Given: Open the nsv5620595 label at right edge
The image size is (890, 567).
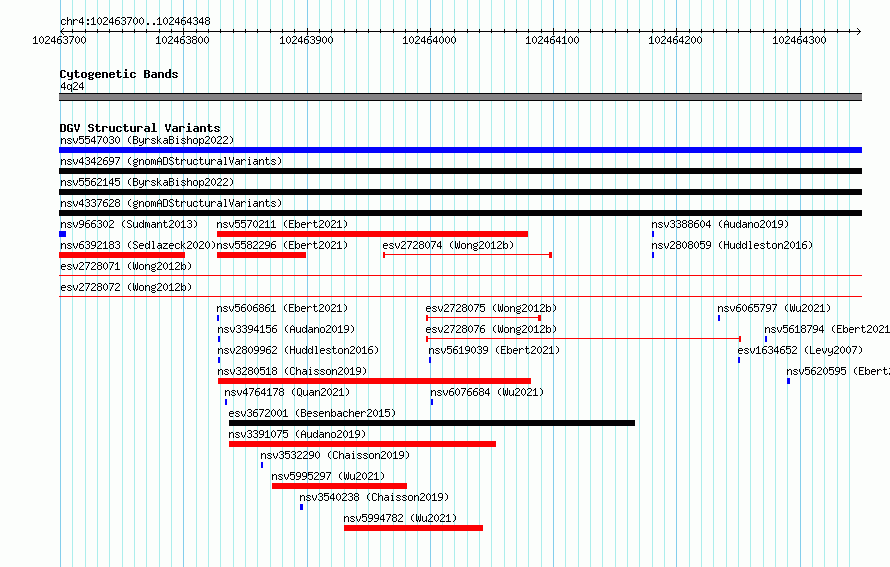Looking at the screenshot, I should pyautogui.click(x=838, y=371).
